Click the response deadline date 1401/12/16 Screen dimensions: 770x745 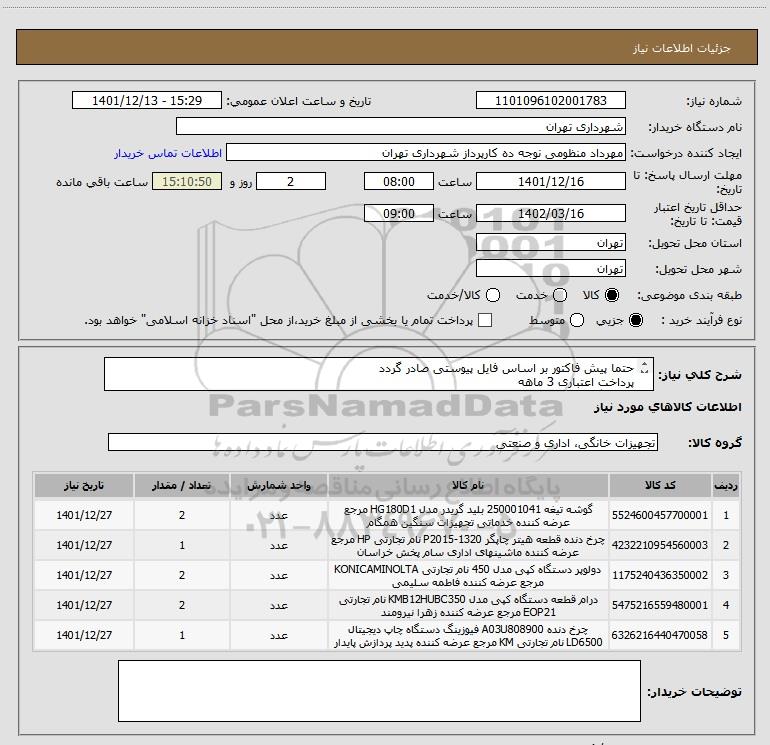pos(550,181)
